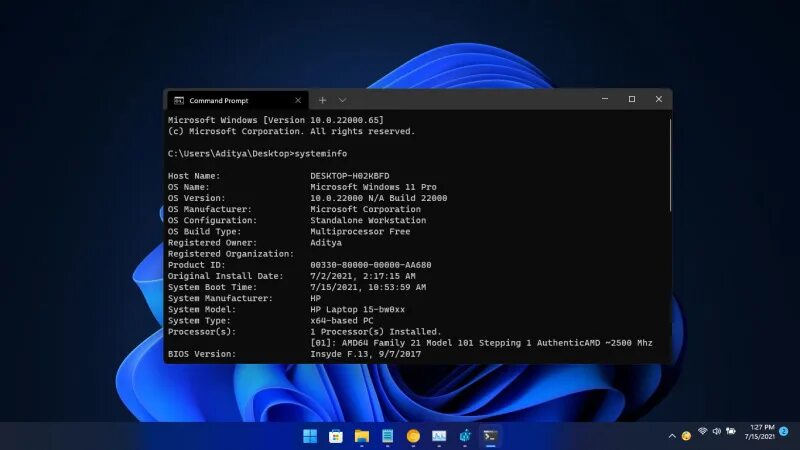Click 'Microsoft Windows 11 Pro' value

tap(373, 187)
